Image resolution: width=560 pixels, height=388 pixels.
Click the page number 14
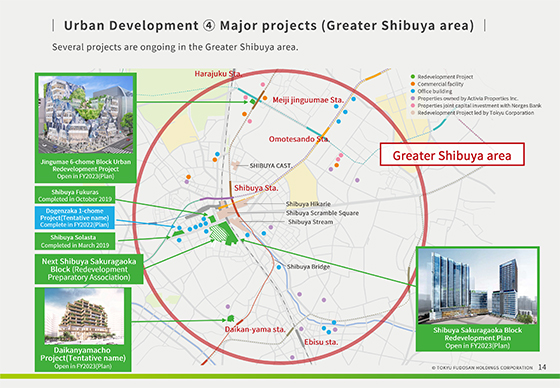542,367
